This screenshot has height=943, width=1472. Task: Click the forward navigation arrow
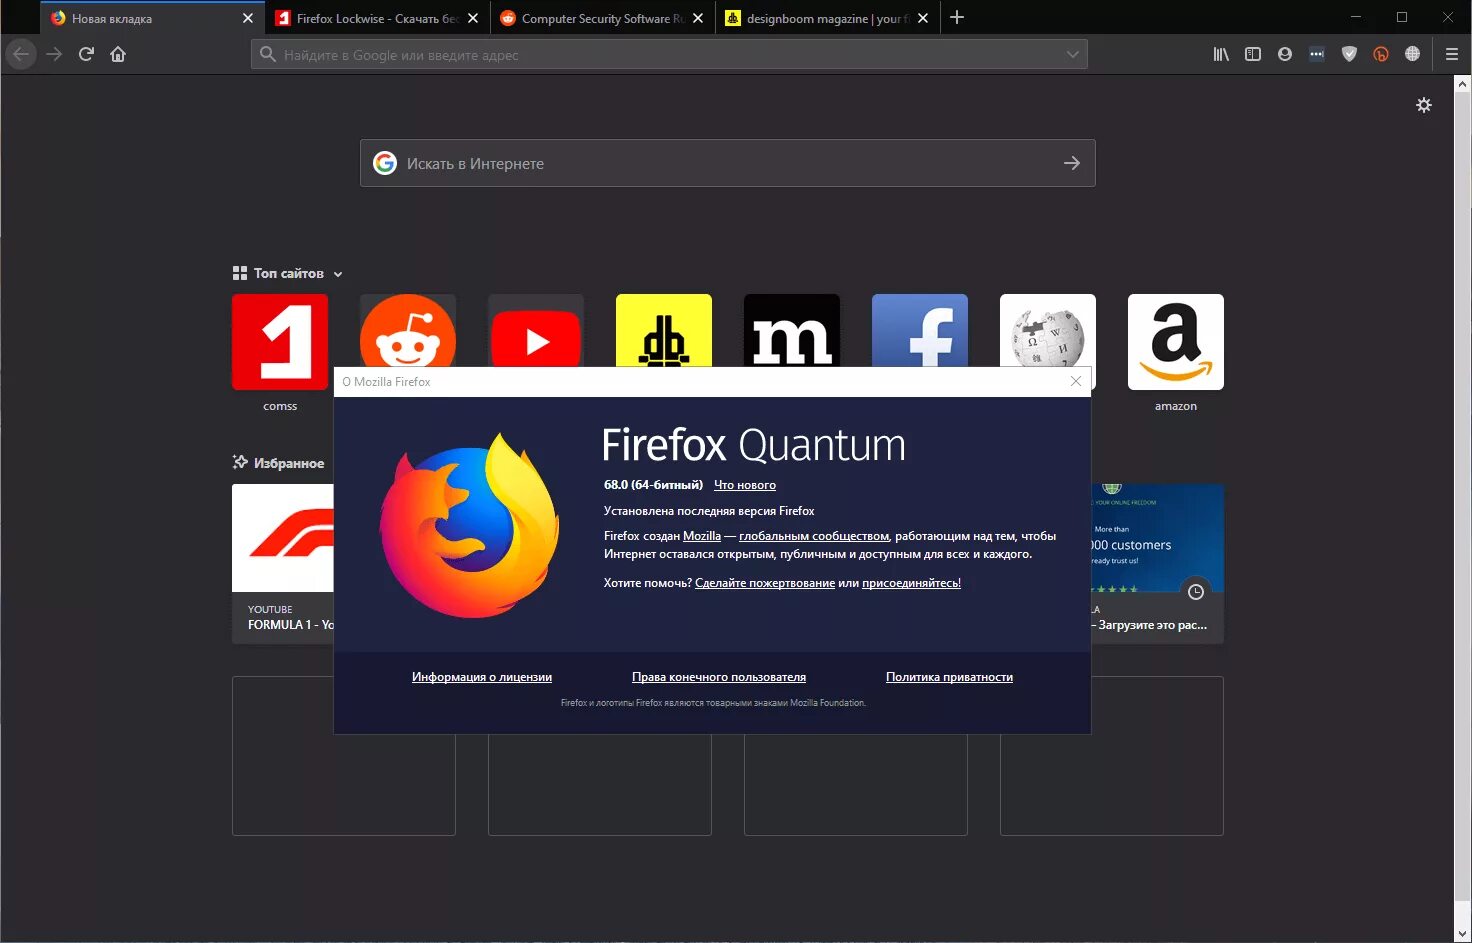click(54, 54)
